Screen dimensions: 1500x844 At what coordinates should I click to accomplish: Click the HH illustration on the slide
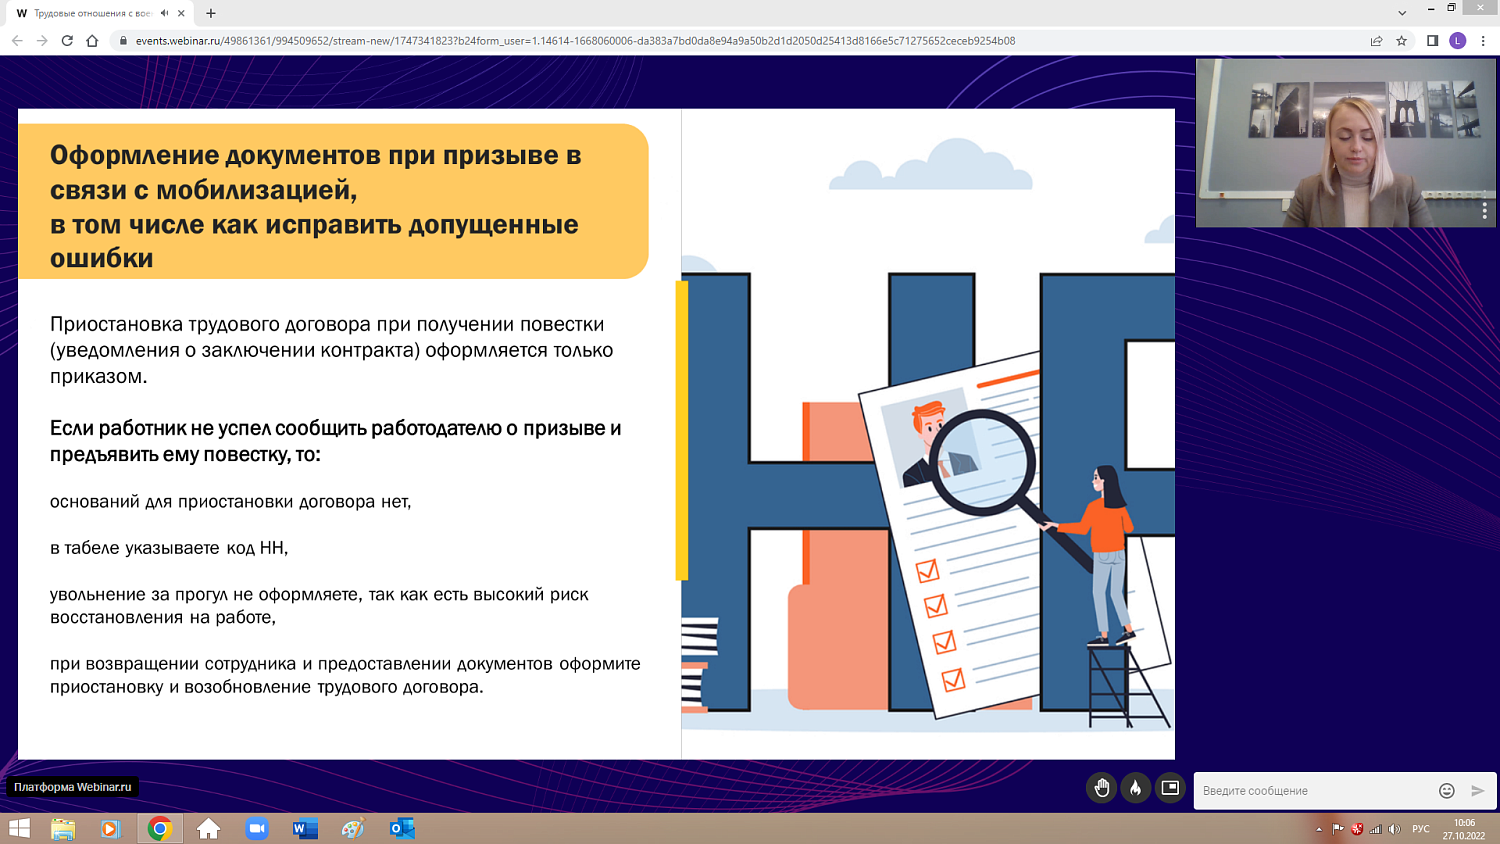(x=928, y=433)
